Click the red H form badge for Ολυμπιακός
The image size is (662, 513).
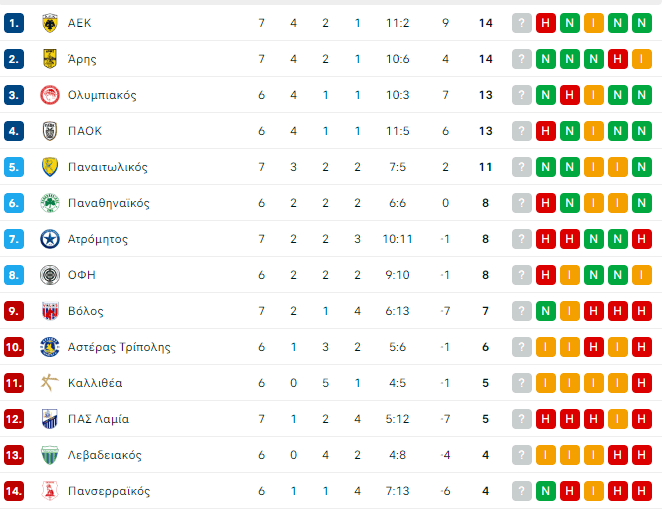tap(570, 95)
